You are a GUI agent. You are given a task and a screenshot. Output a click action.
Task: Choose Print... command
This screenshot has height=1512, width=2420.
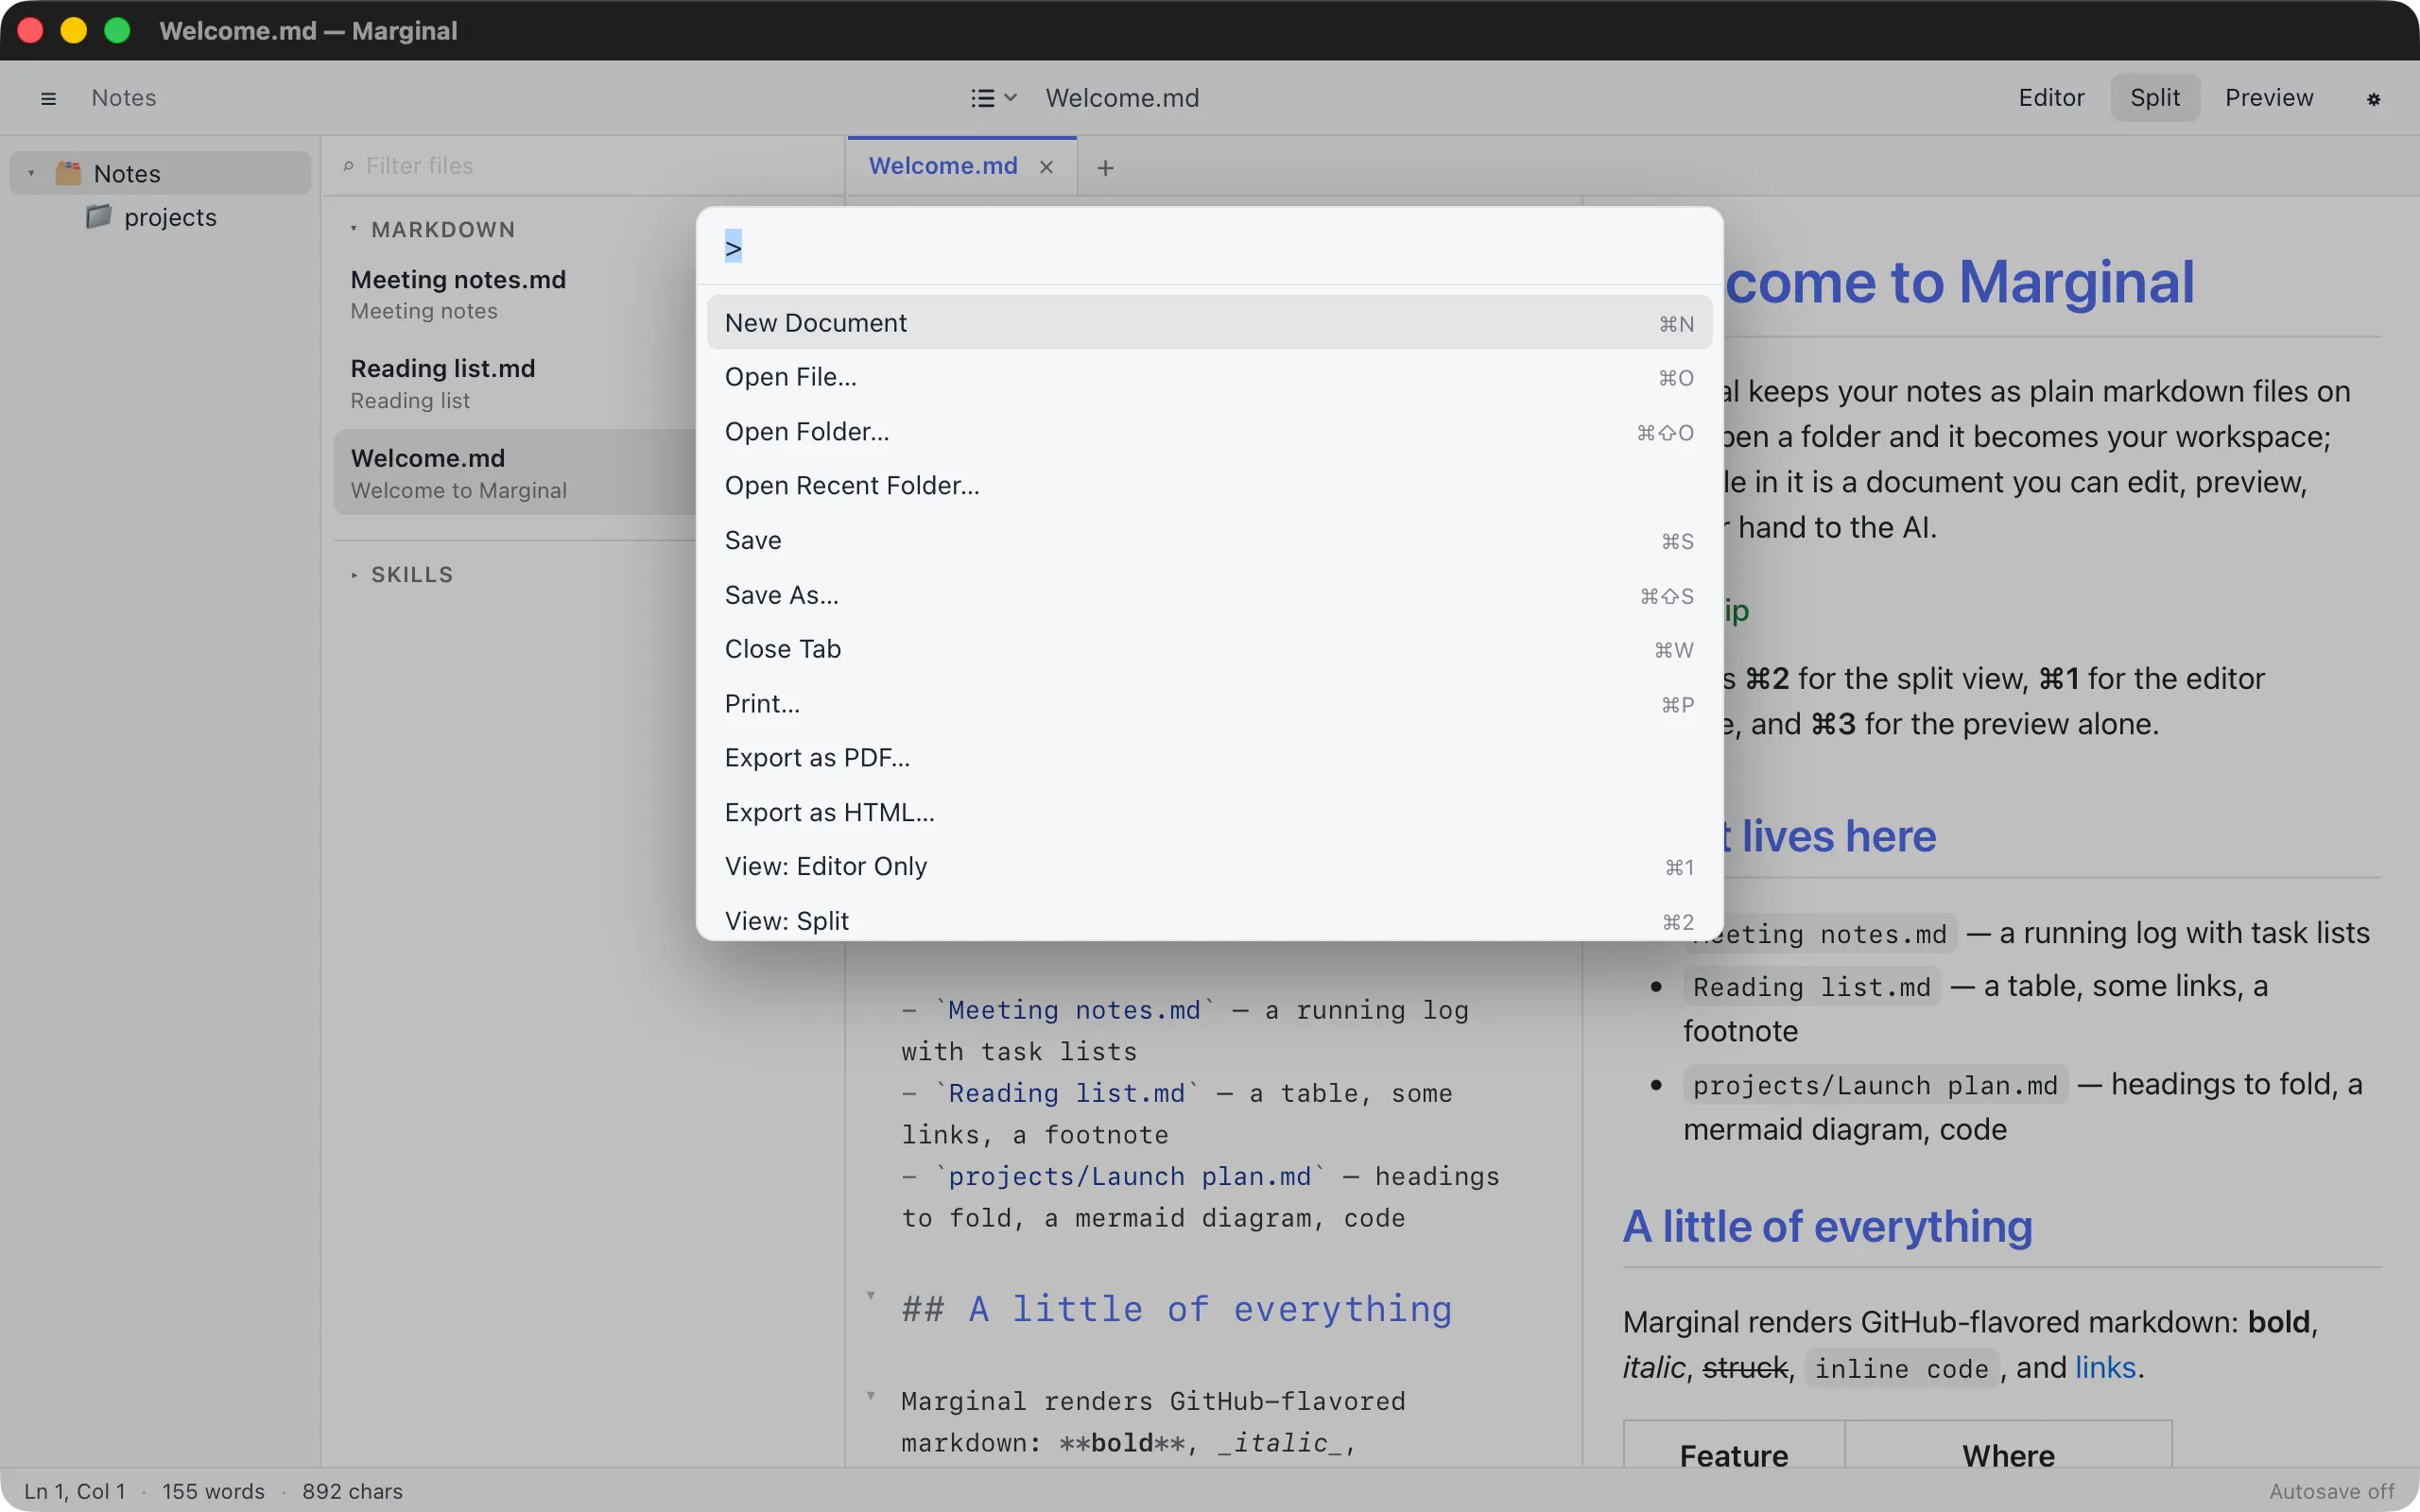point(1209,704)
